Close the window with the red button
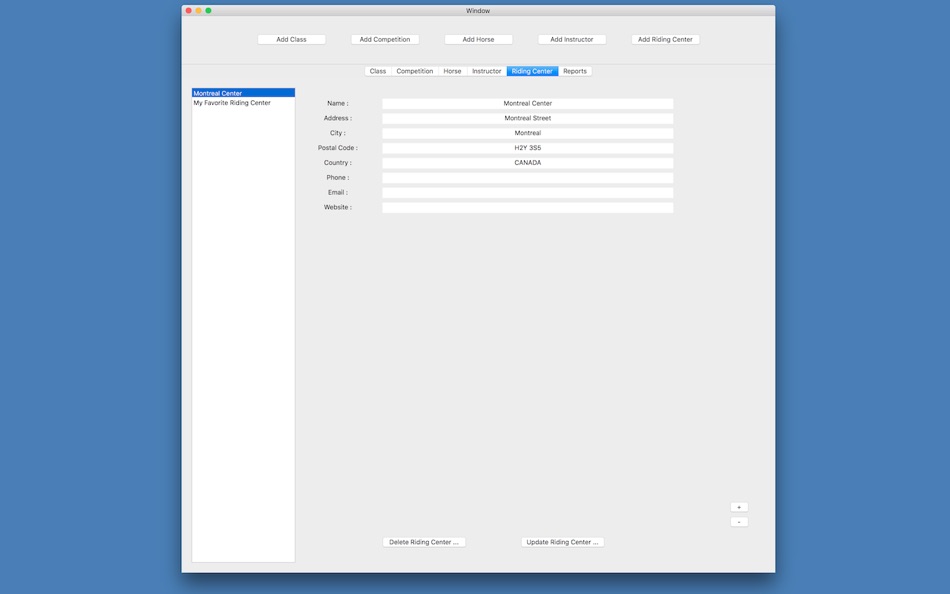The width and height of the screenshot is (950, 594). (188, 10)
